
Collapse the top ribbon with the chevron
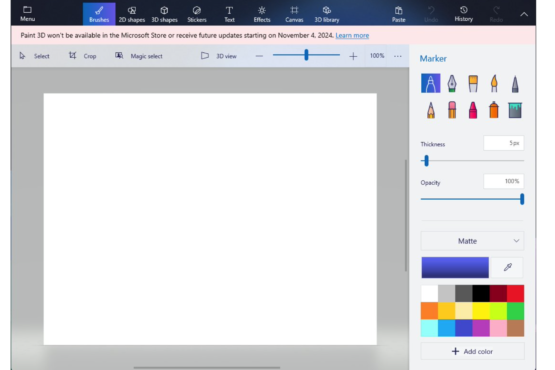point(524,14)
